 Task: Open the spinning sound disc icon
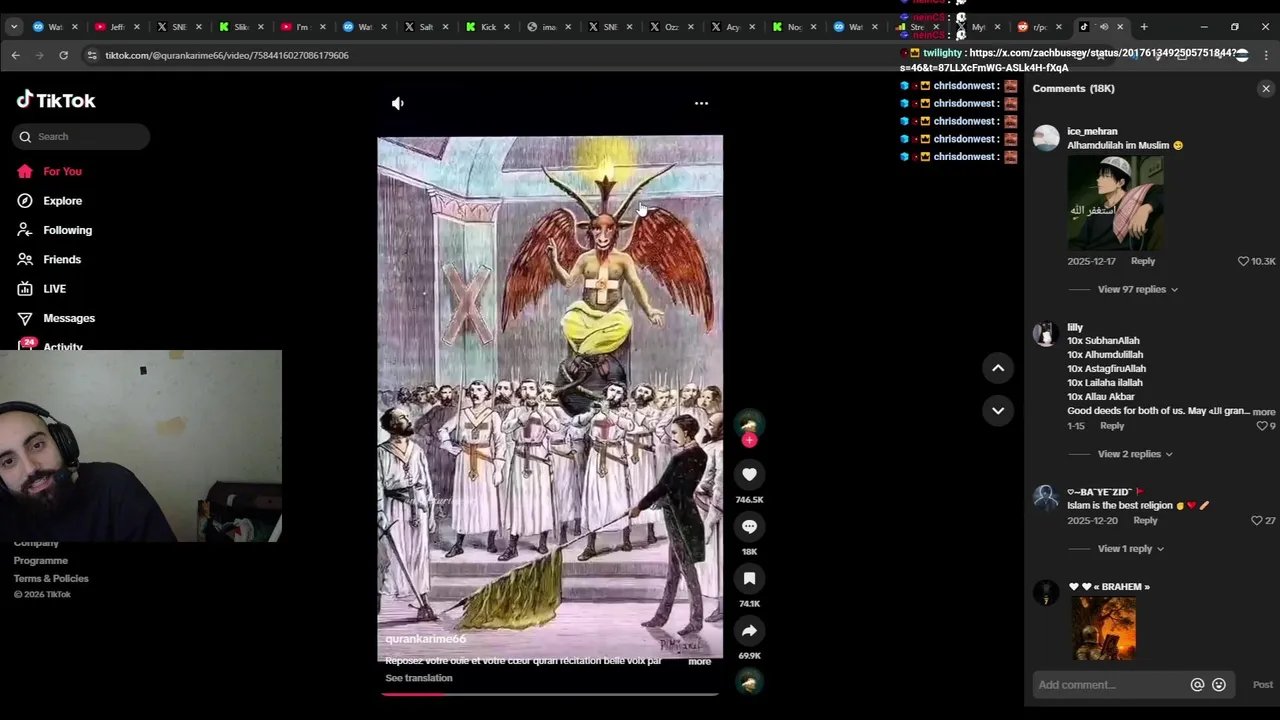(749, 682)
